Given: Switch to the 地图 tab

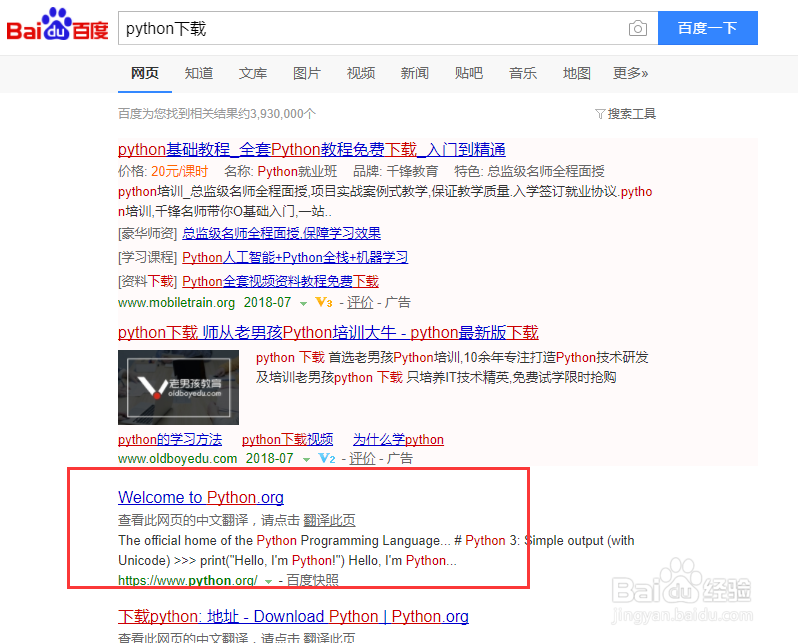Looking at the screenshot, I should point(577,73).
